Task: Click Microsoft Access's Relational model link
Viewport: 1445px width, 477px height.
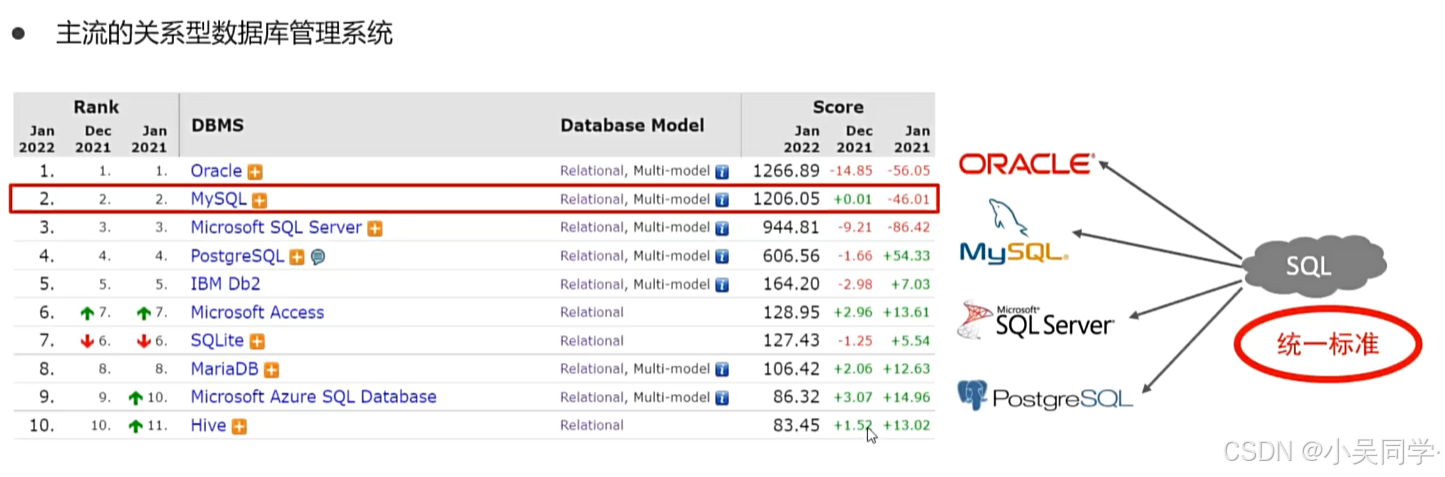Action: coord(591,312)
